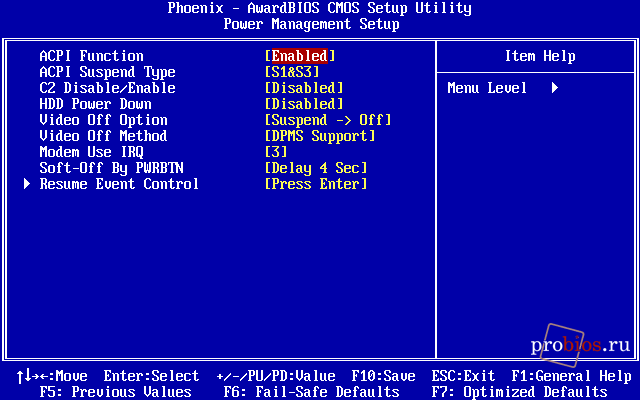Open Video Off Method [DPMS Support] value
The height and width of the screenshot is (400, 640).
click(x=320, y=136)
